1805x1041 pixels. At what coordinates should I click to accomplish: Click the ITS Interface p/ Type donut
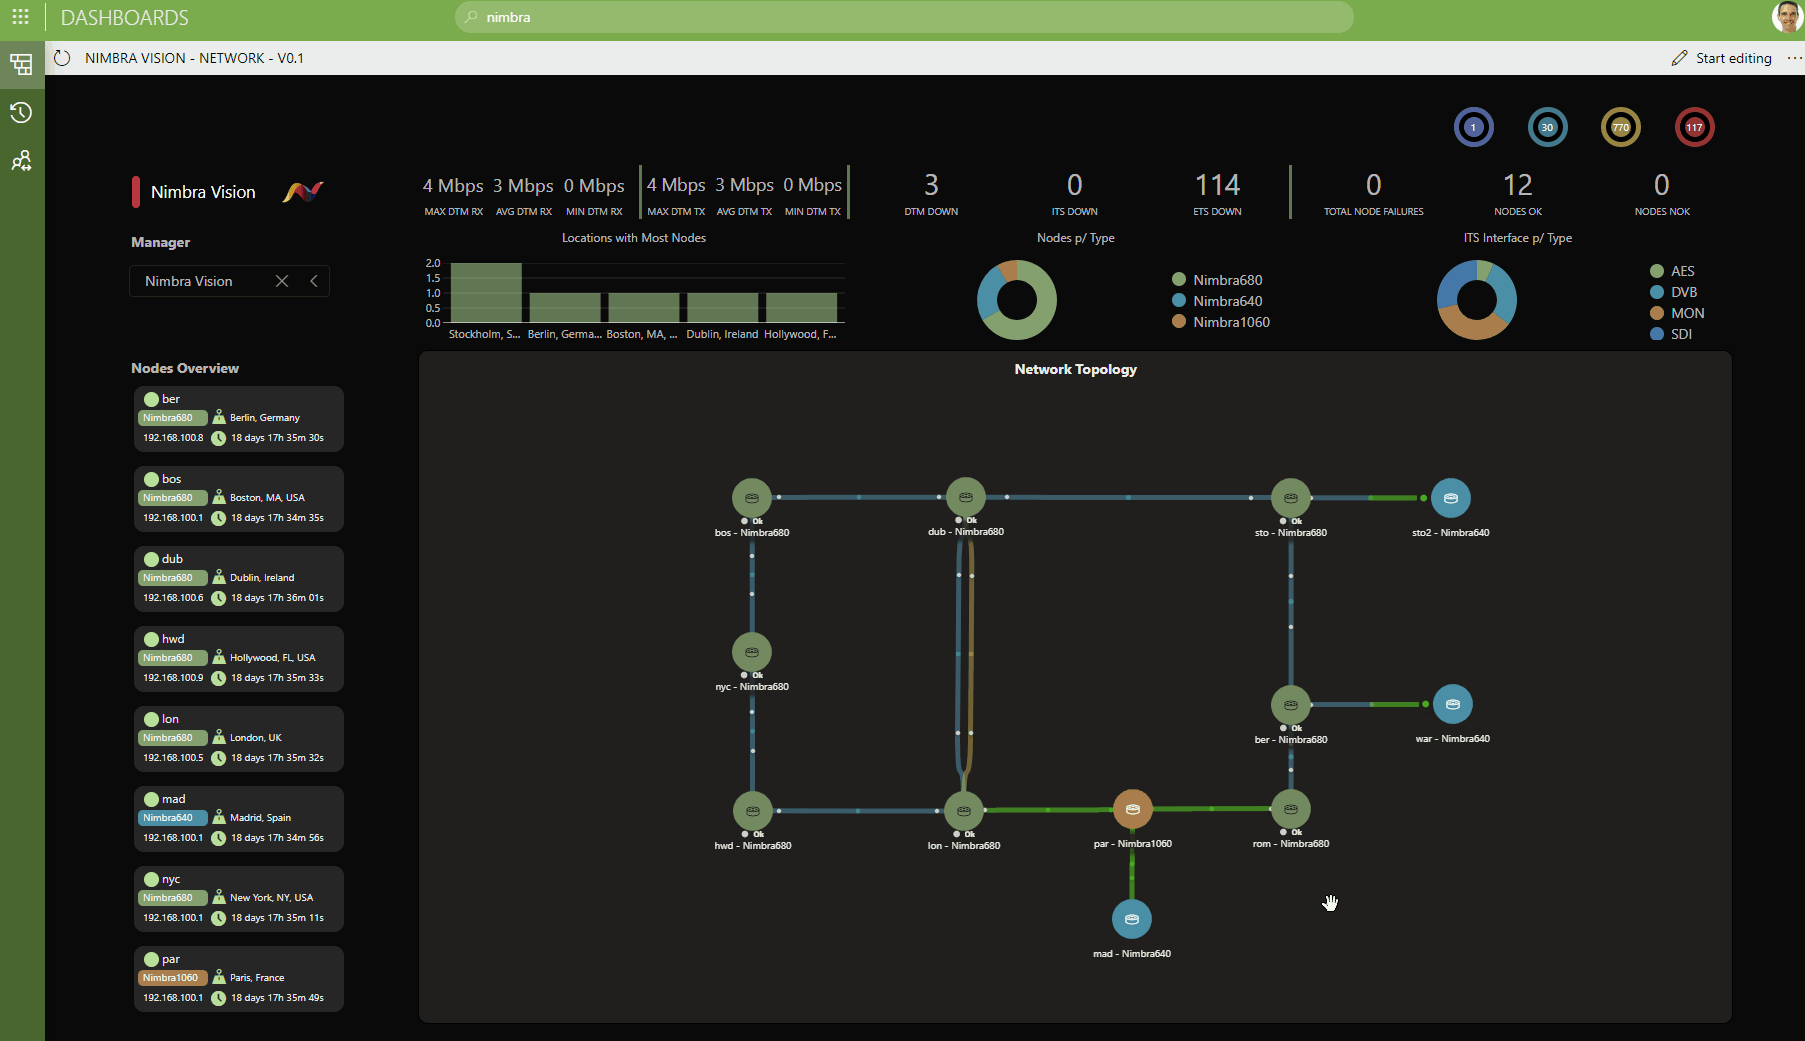1476,300
